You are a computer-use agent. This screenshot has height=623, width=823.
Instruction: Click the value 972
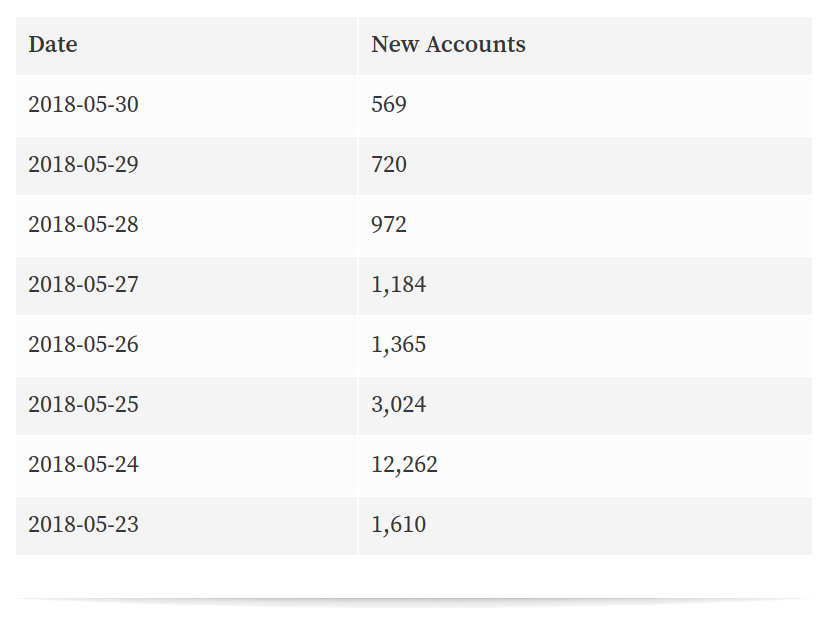point(389,225)
